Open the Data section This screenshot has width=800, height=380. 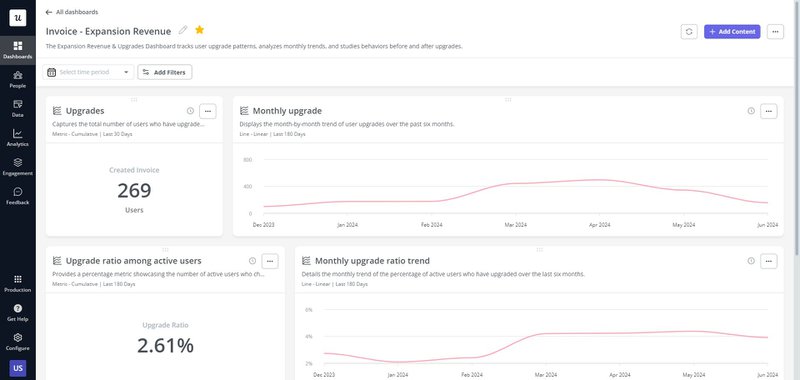coord(18,109)
